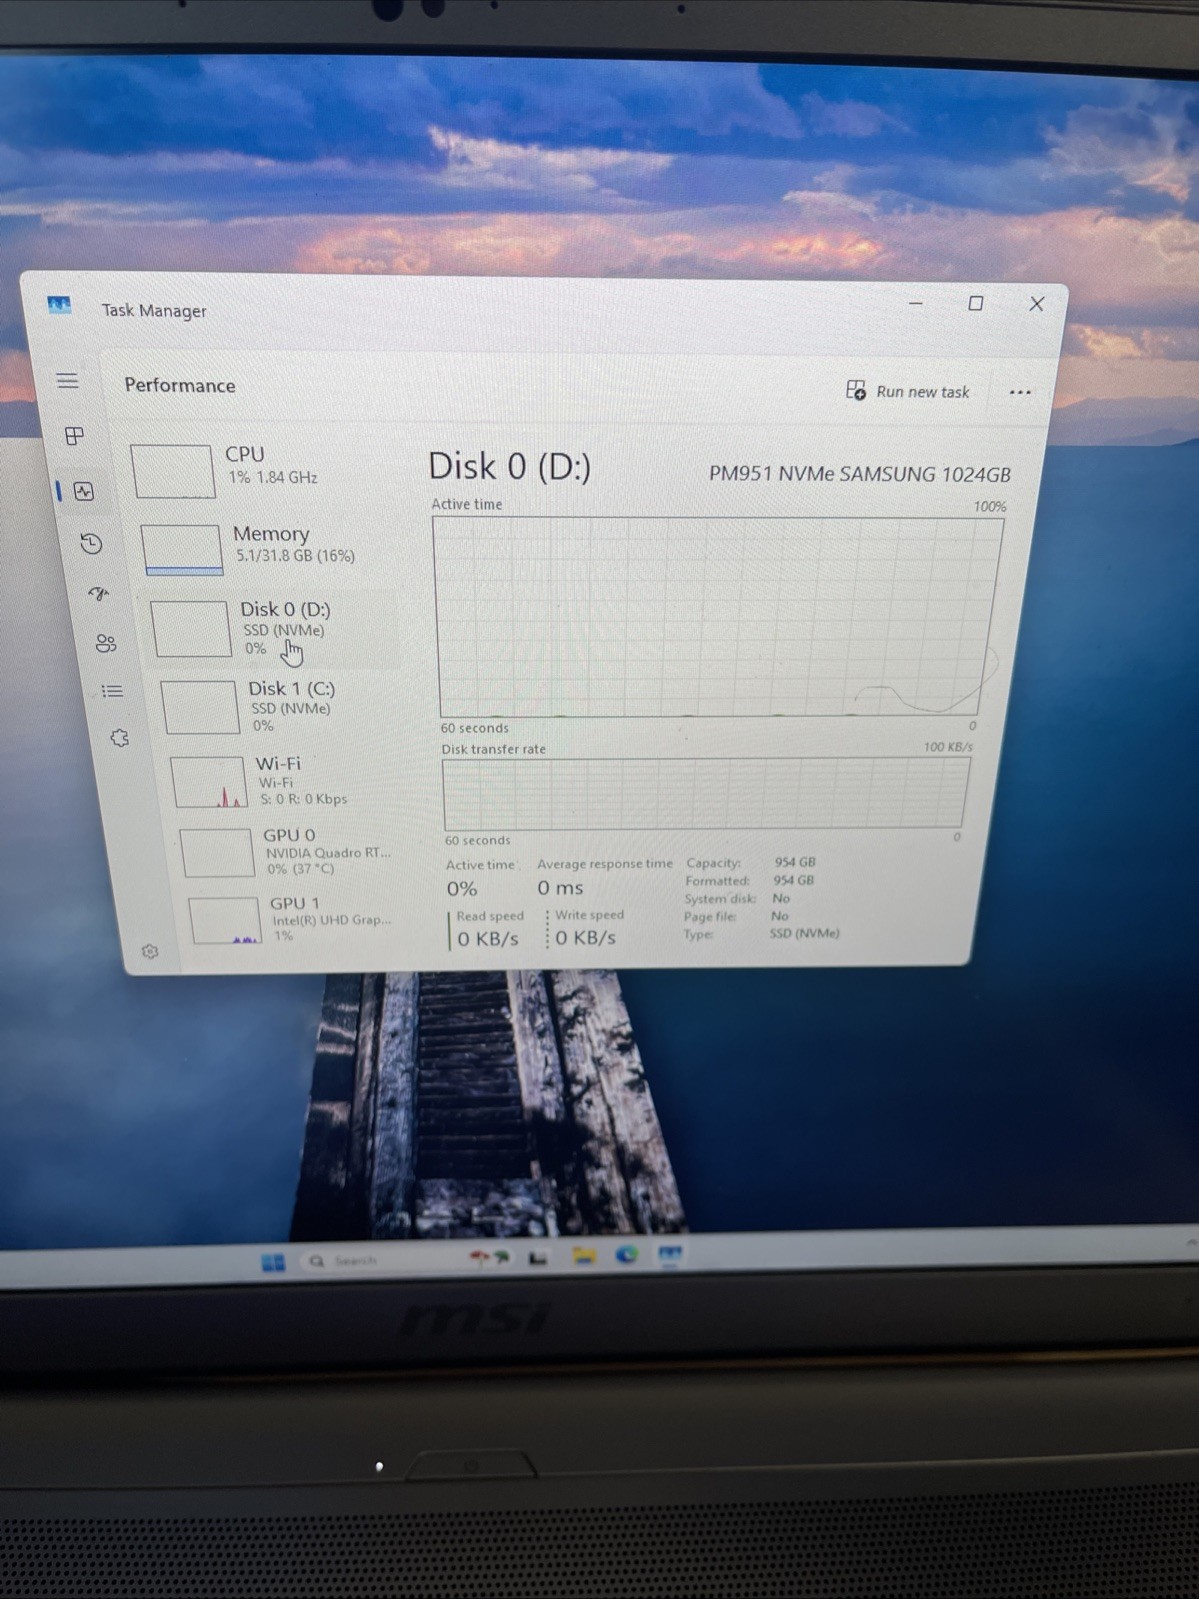The image size is (1199, 1599).
Task: Select the Performance page icon in sidebar
Action: coord(84,491)
